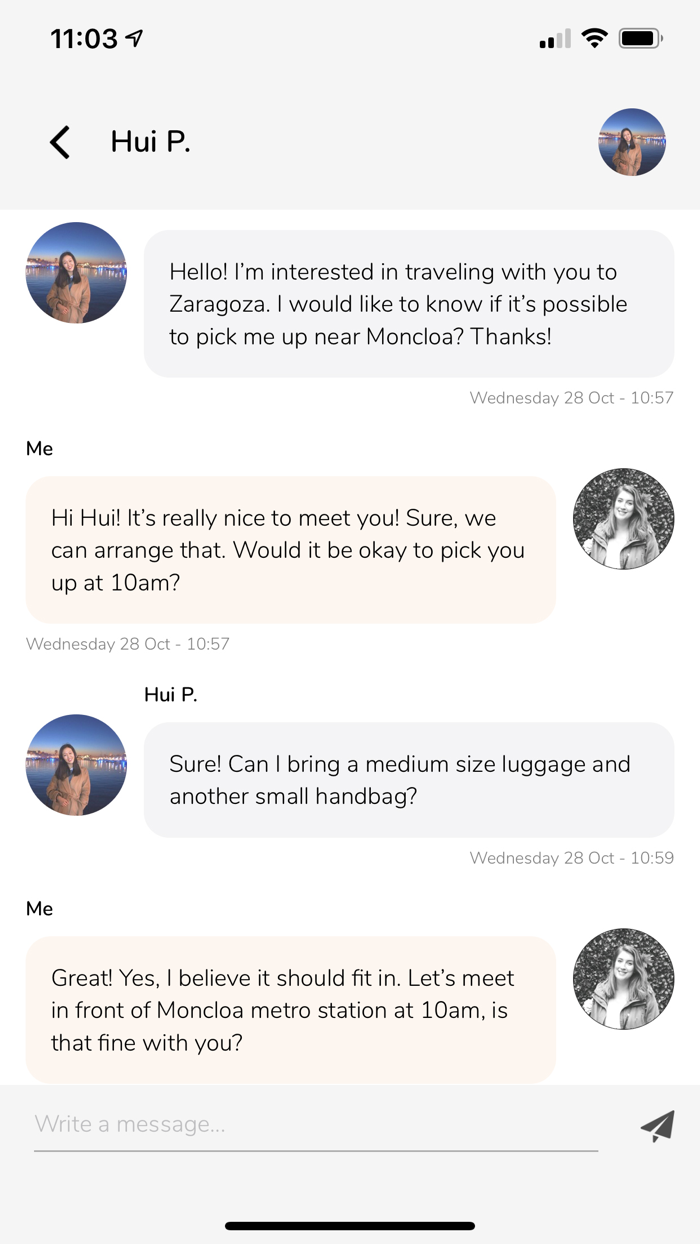Tap the home indicator bar at screen bottom
700x1244 pixels.
click(x=350, y=1225)
